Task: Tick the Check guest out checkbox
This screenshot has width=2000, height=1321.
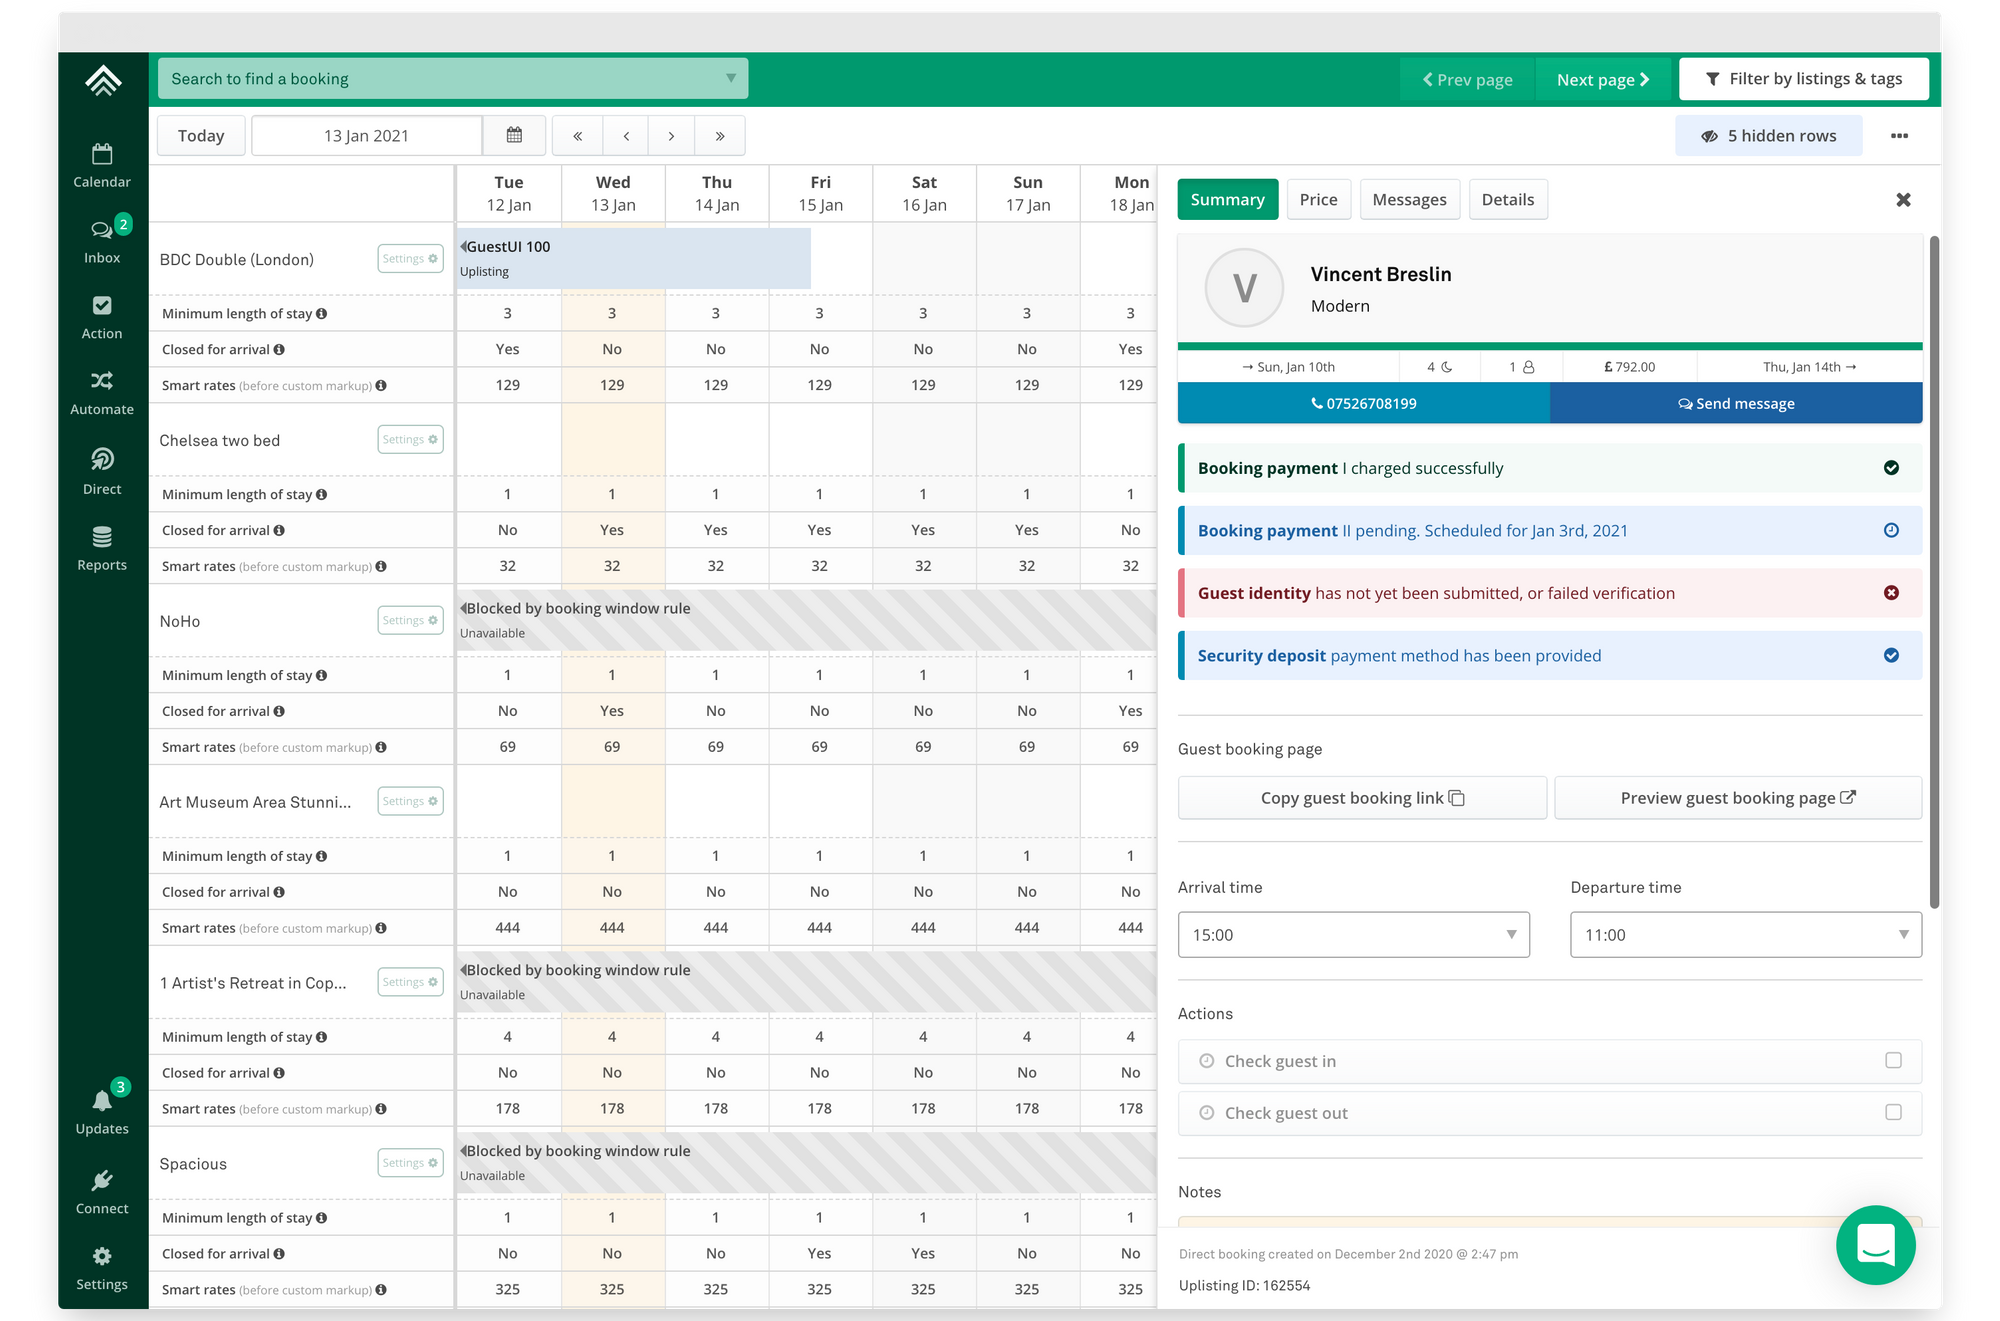Action: pos(1893,1112)
